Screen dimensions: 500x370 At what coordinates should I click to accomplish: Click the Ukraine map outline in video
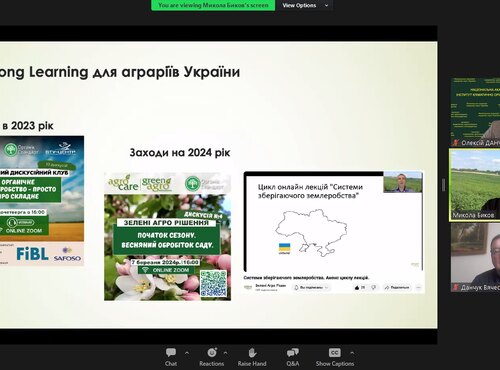click(x=311, y=232)
